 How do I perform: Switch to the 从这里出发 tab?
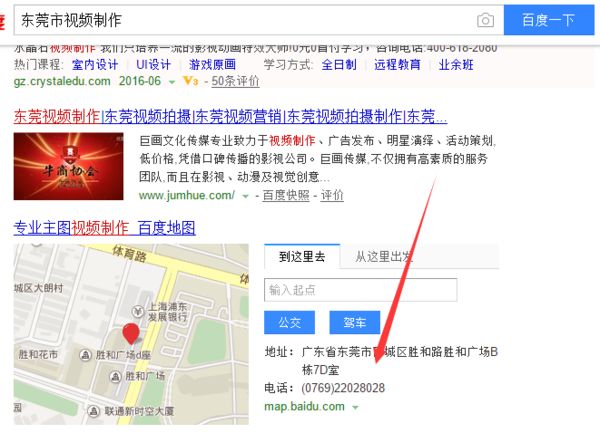384,256
